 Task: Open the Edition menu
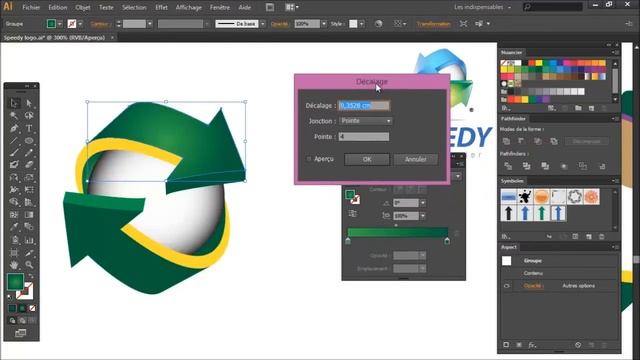(58, 7)
